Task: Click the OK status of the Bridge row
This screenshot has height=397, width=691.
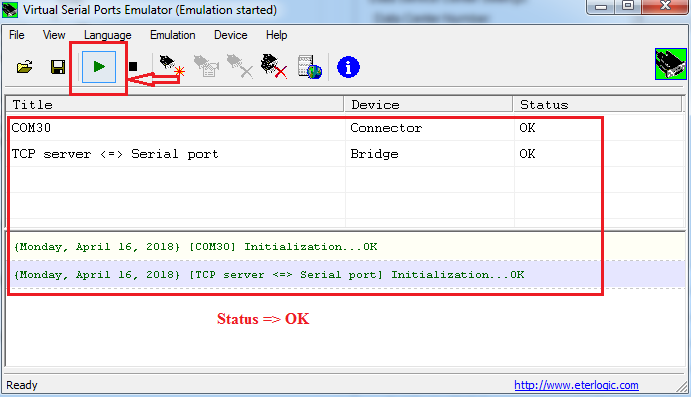Action: point(527,154)
